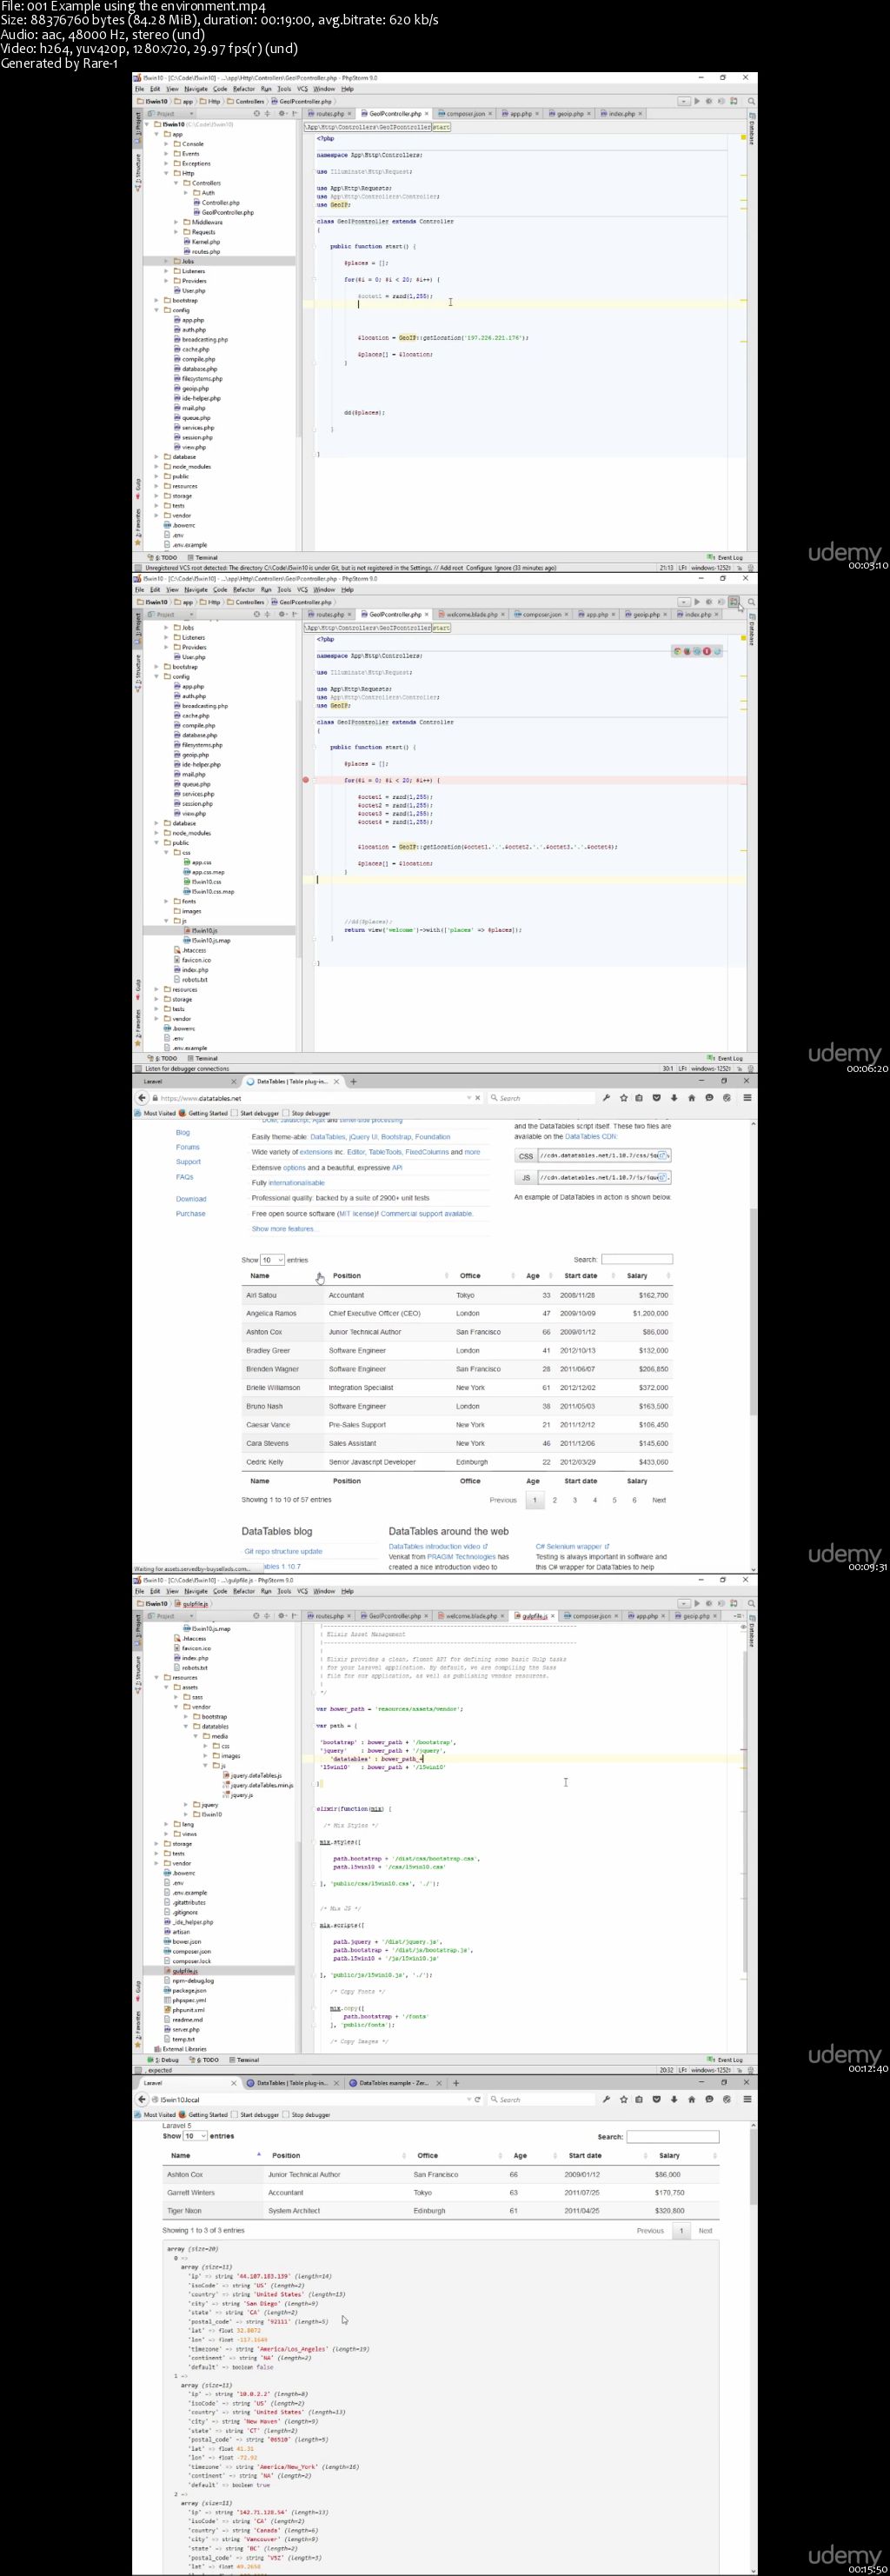This screenshot has height=2576, width=890.
Task: Open Refactor menu in 00:03:10 PhpStorm frame
Action: pyautogui.click(x=244, y=89)
